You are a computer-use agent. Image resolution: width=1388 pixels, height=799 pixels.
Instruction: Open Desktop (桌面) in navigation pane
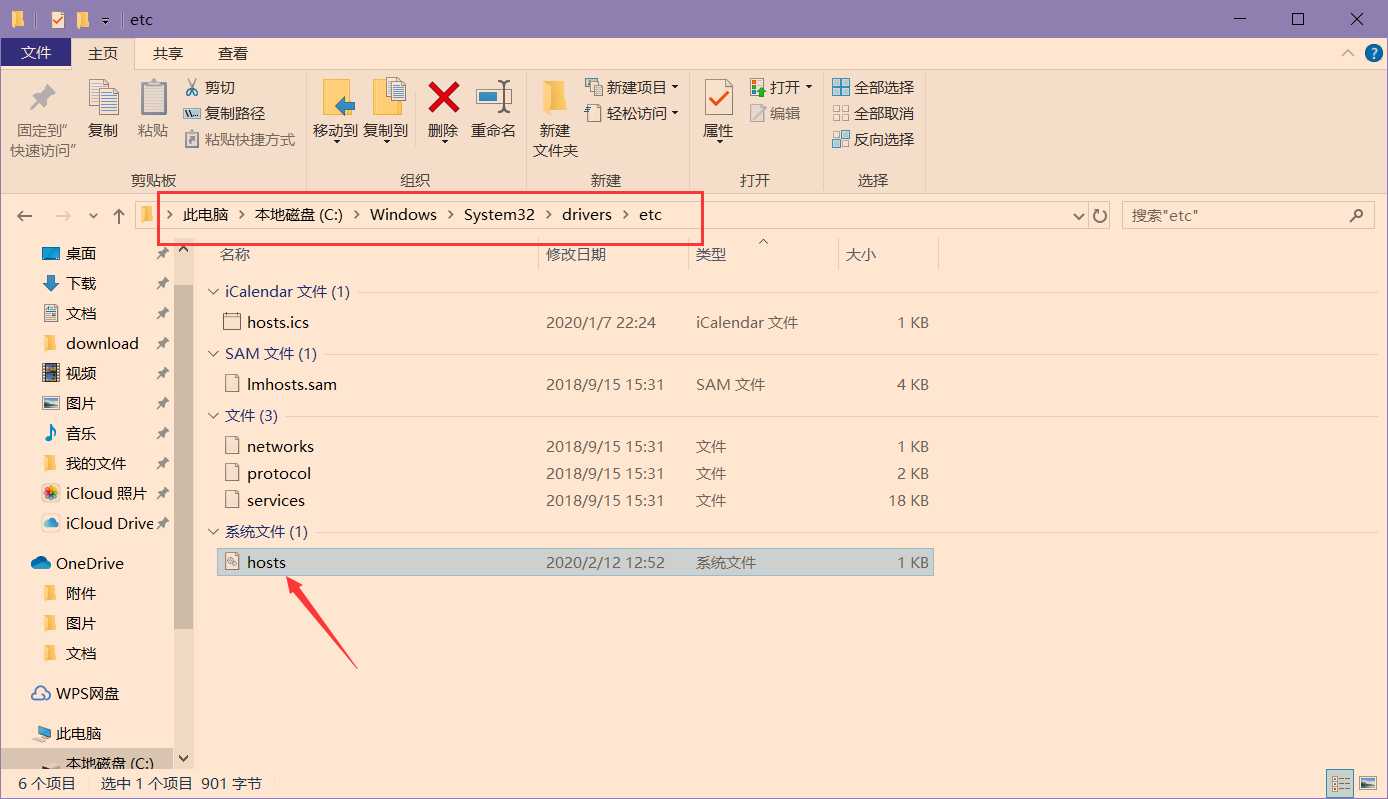tap(81, 253)
